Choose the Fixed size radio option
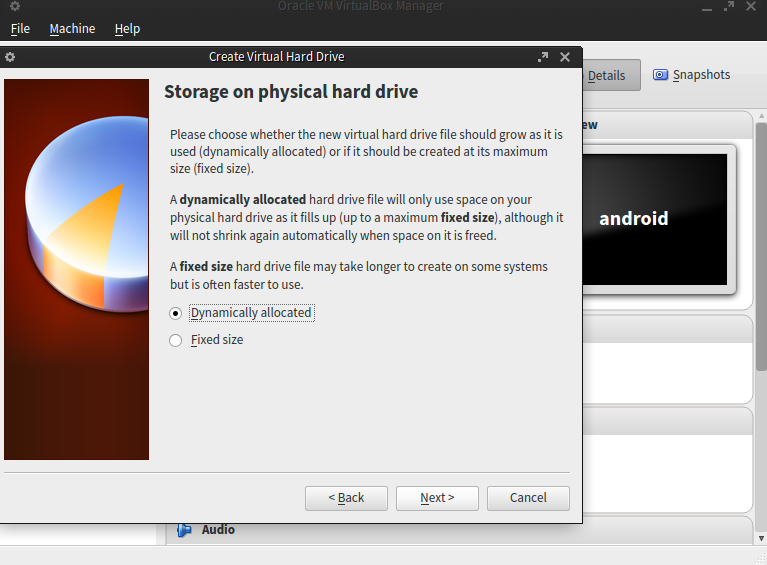Viewport: 767px width, 565px height. [176, 340]
